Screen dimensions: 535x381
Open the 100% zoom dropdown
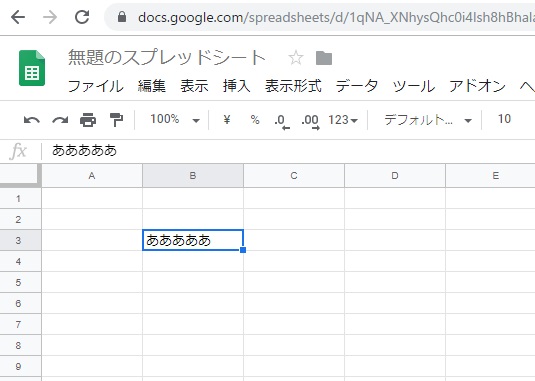tap(174, 119)
